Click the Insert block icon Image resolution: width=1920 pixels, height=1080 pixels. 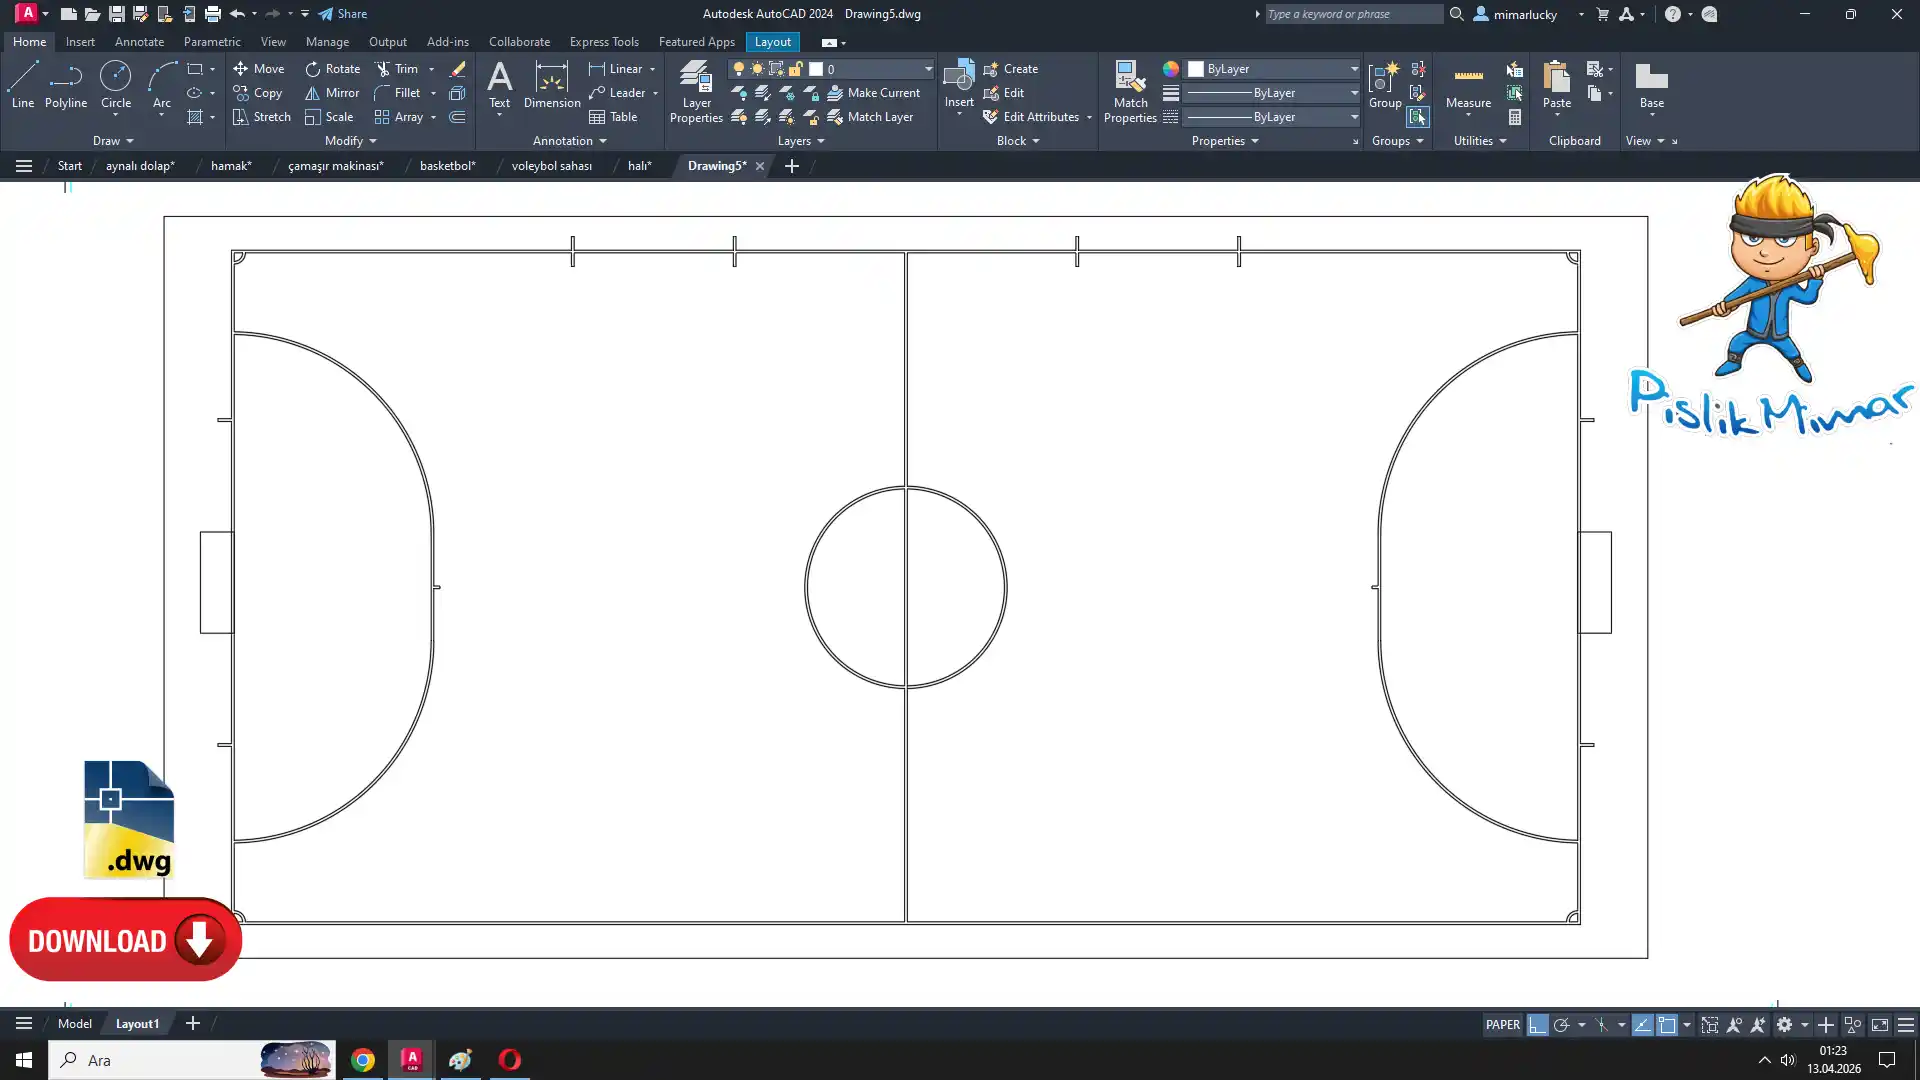coord(958,78)
